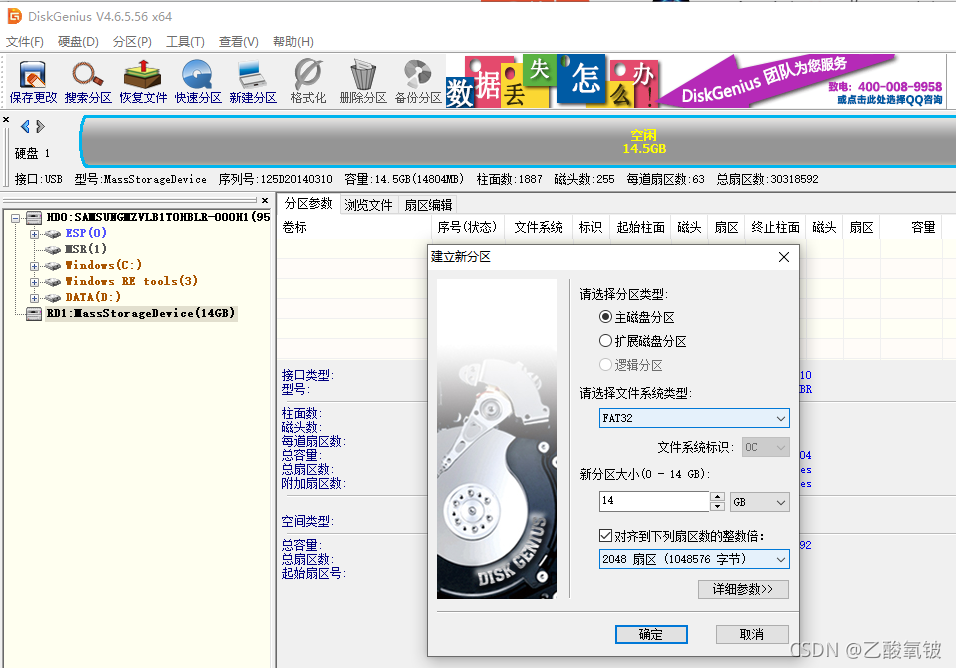The image size is (956, 668).
Task: Click the partition size input field showing 14
Action: pyautogui.click(x=654, y=501)
